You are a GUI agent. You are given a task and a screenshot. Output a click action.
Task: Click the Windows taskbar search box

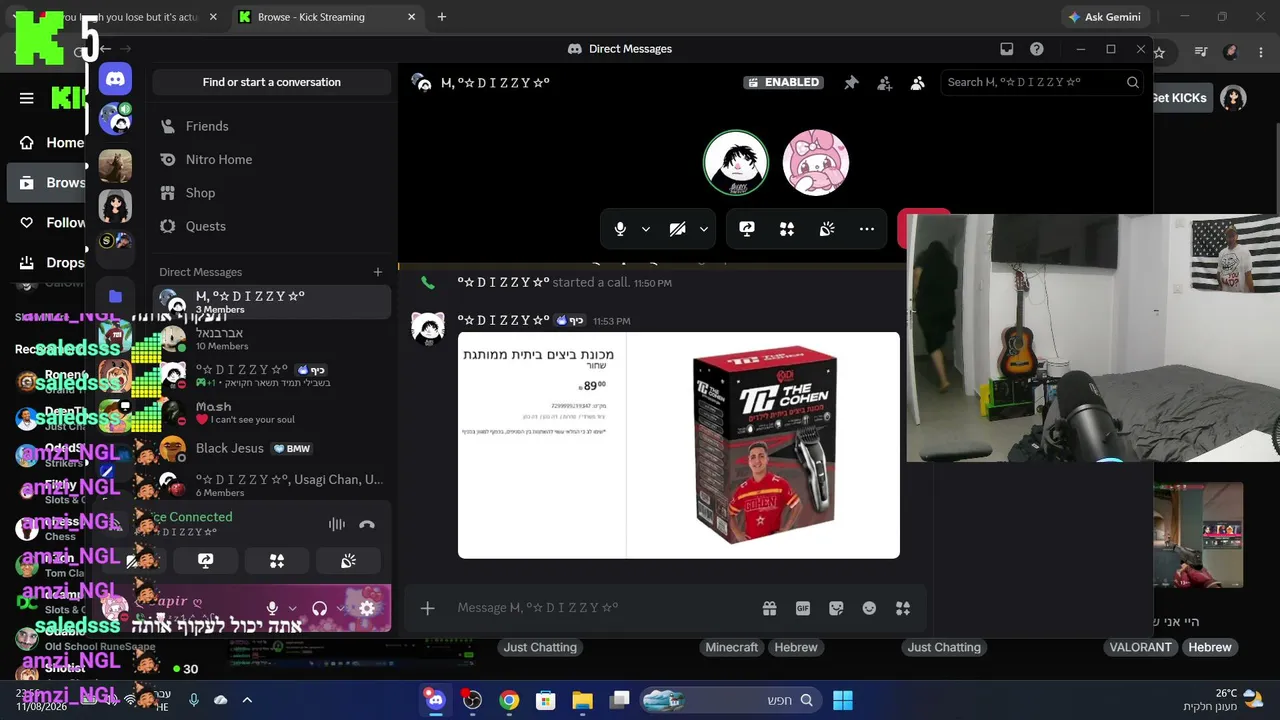730,700
